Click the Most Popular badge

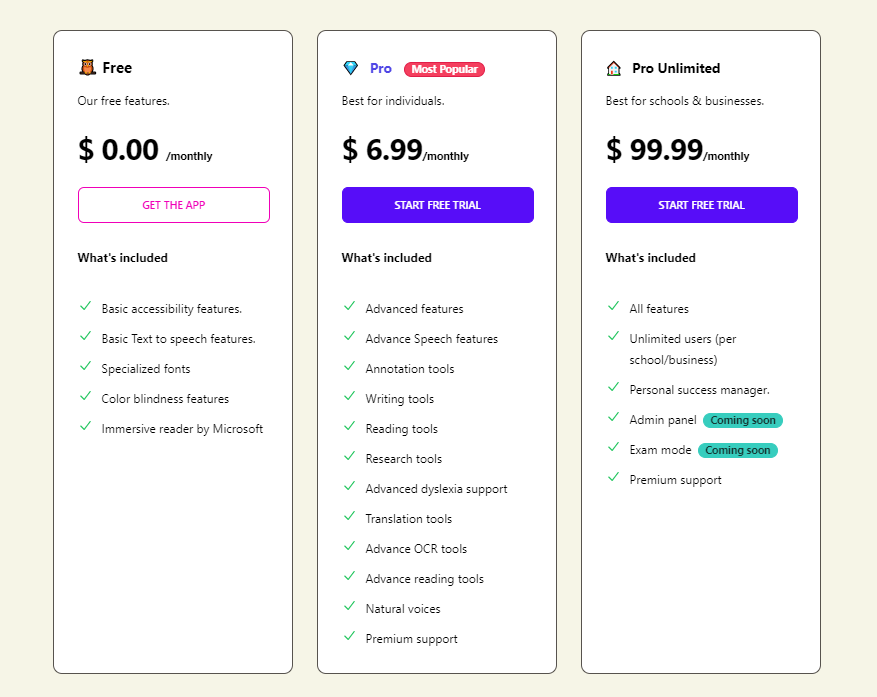click(x=444, y=69)
